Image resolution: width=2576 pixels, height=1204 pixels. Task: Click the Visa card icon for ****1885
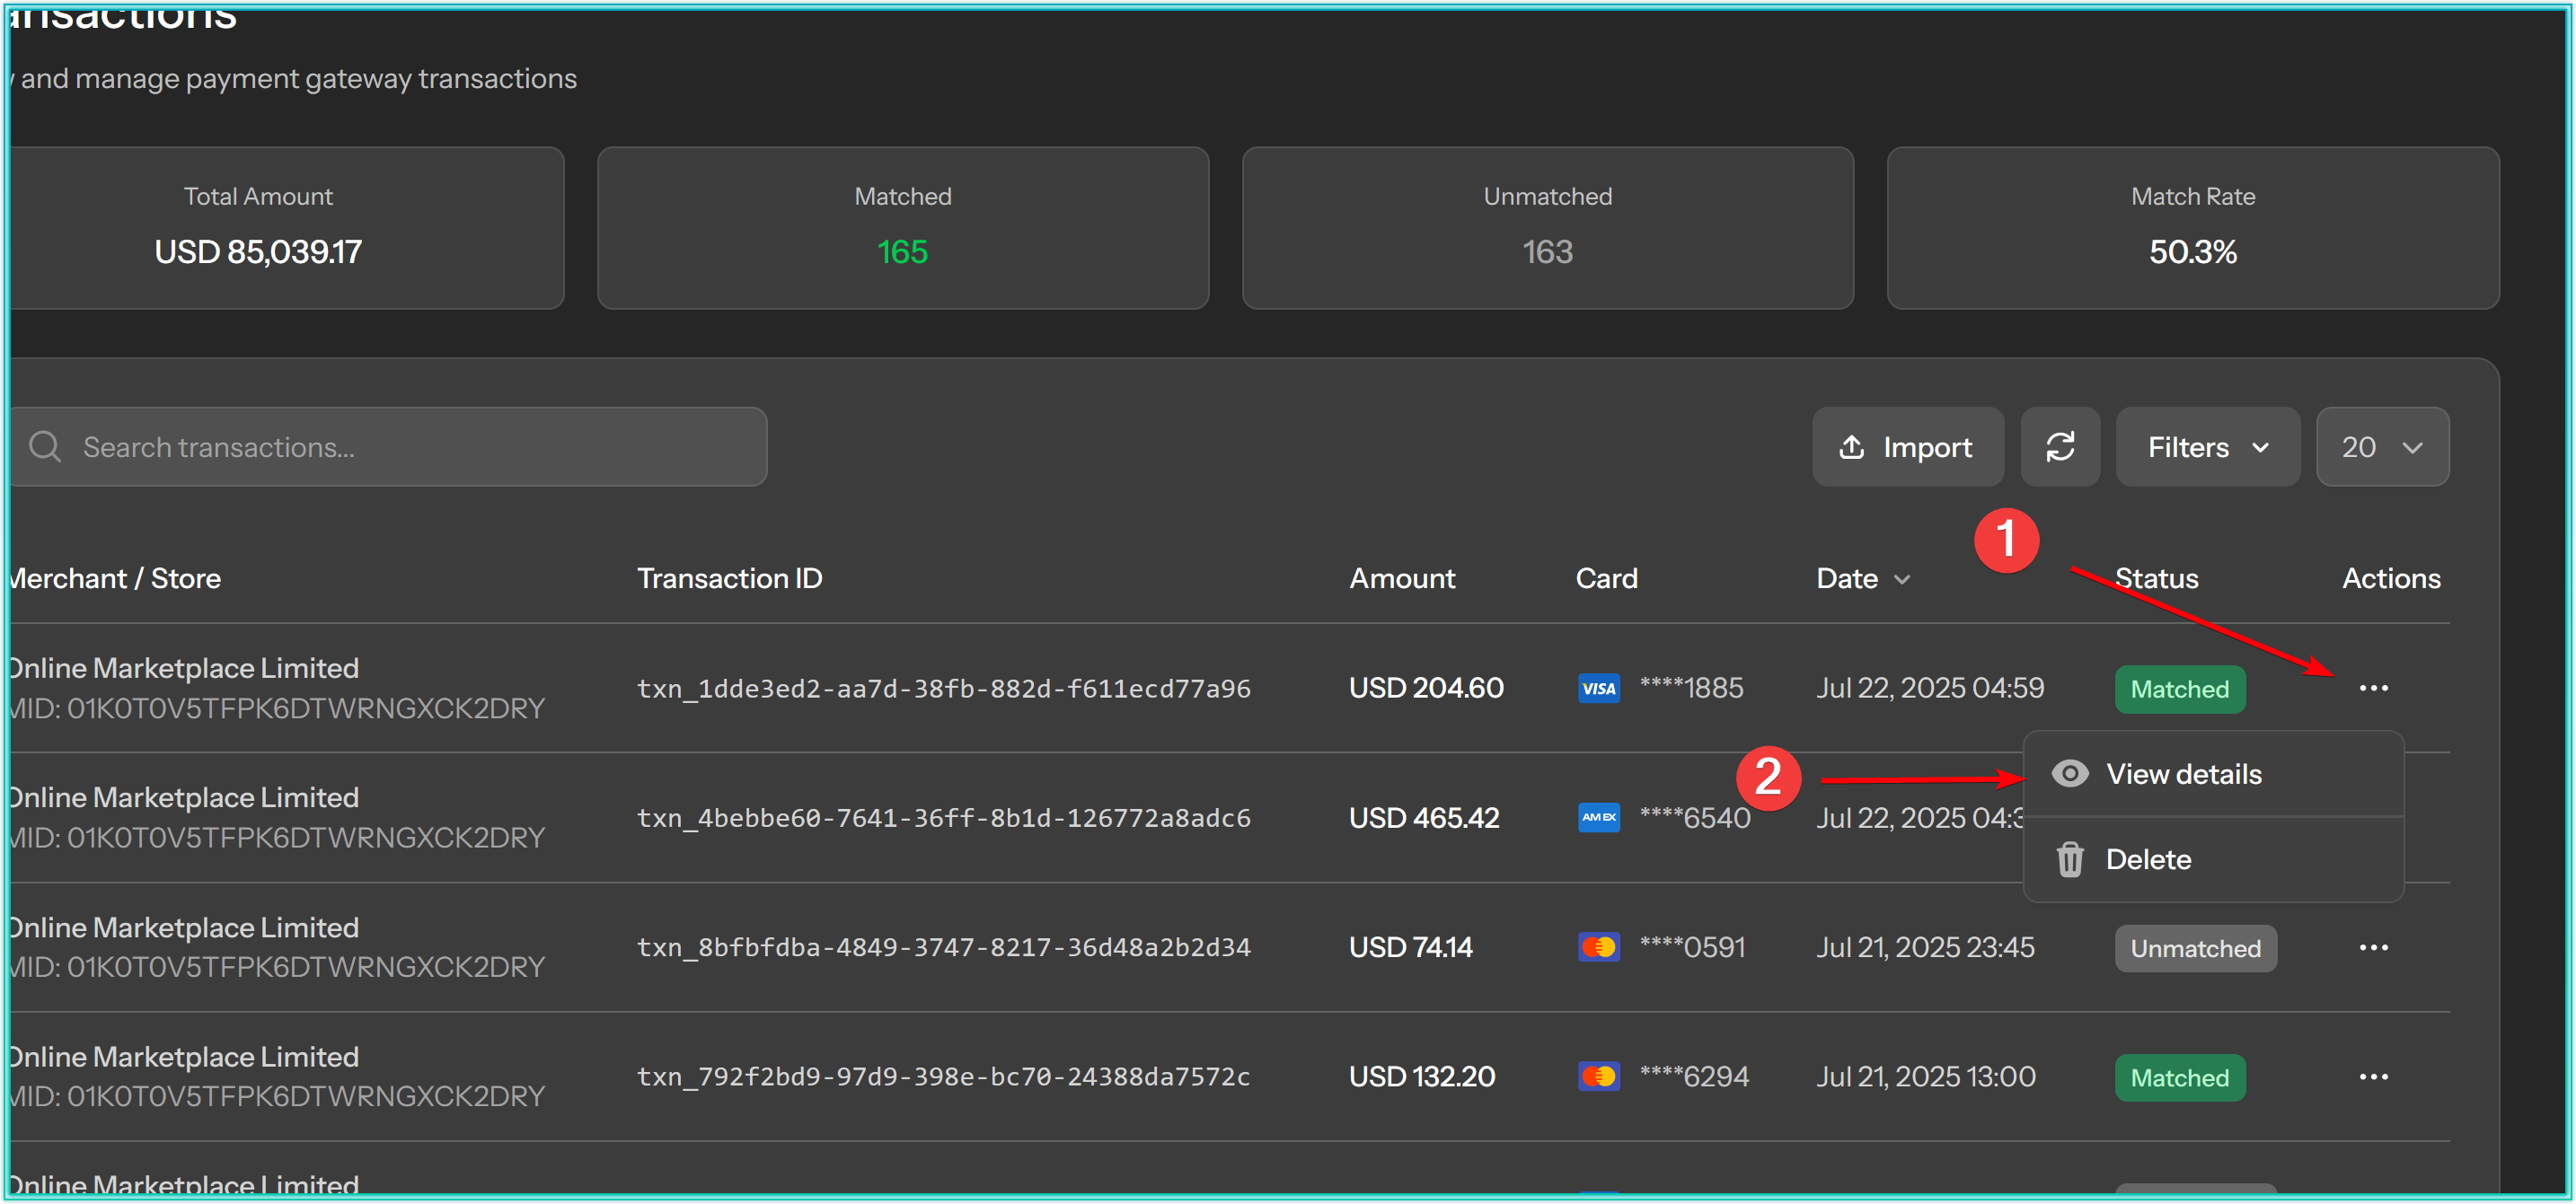point(1598,688)
